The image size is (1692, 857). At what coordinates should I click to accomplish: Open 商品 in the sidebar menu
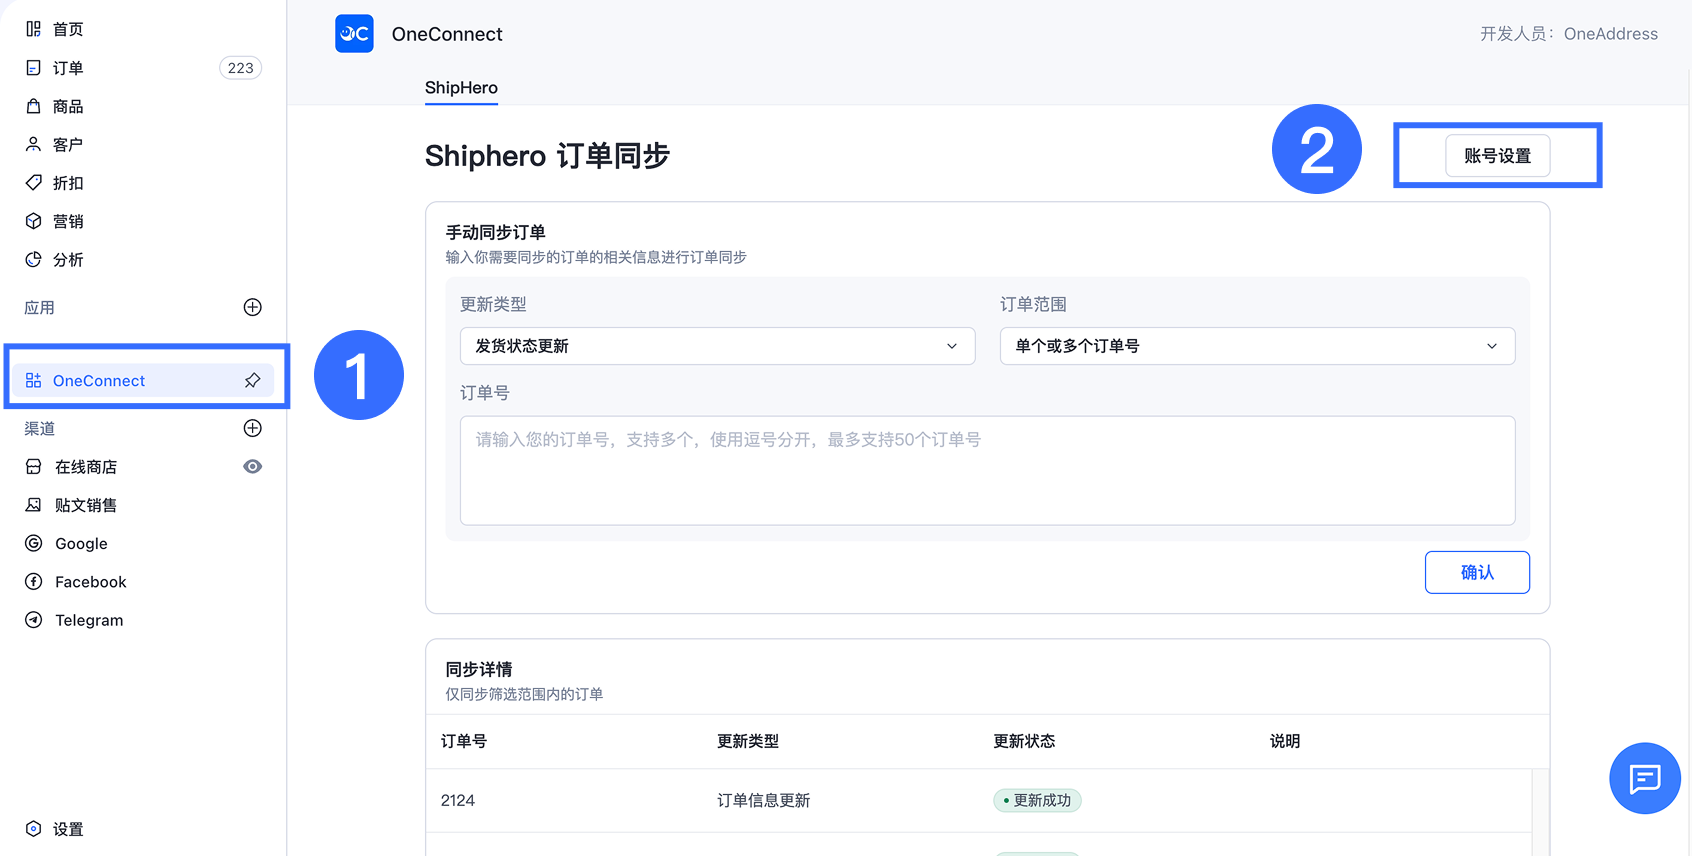(68, 106)
